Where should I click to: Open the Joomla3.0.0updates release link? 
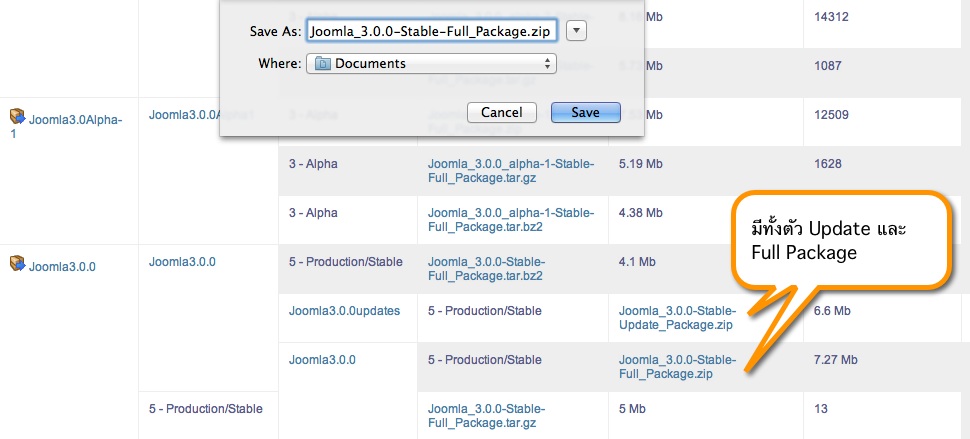tap(344, 311)
